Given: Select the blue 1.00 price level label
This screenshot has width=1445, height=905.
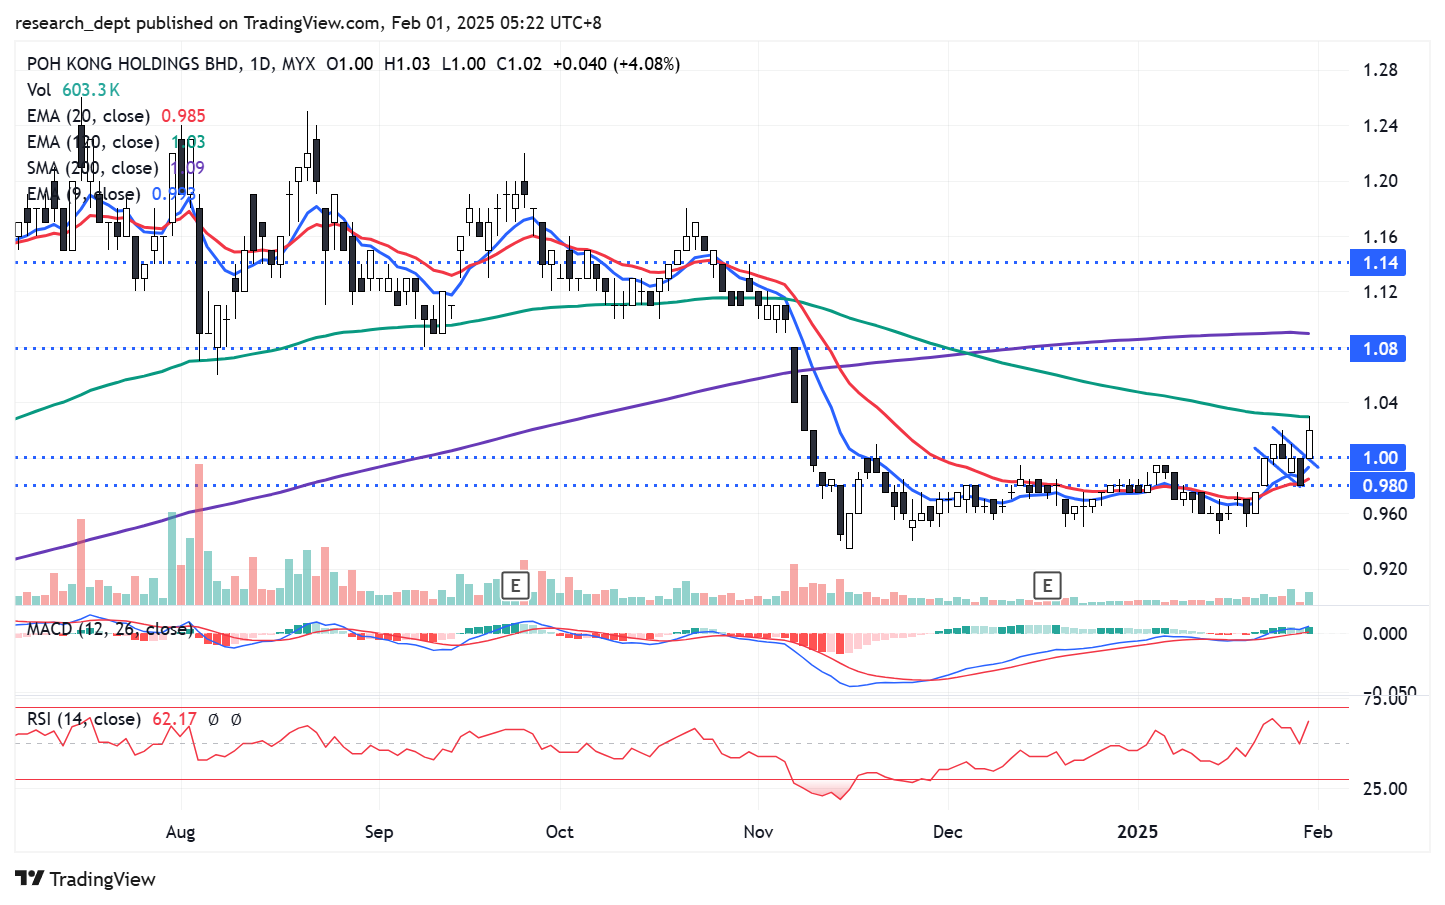Looking at the screenshot, I should (1379, 458).
